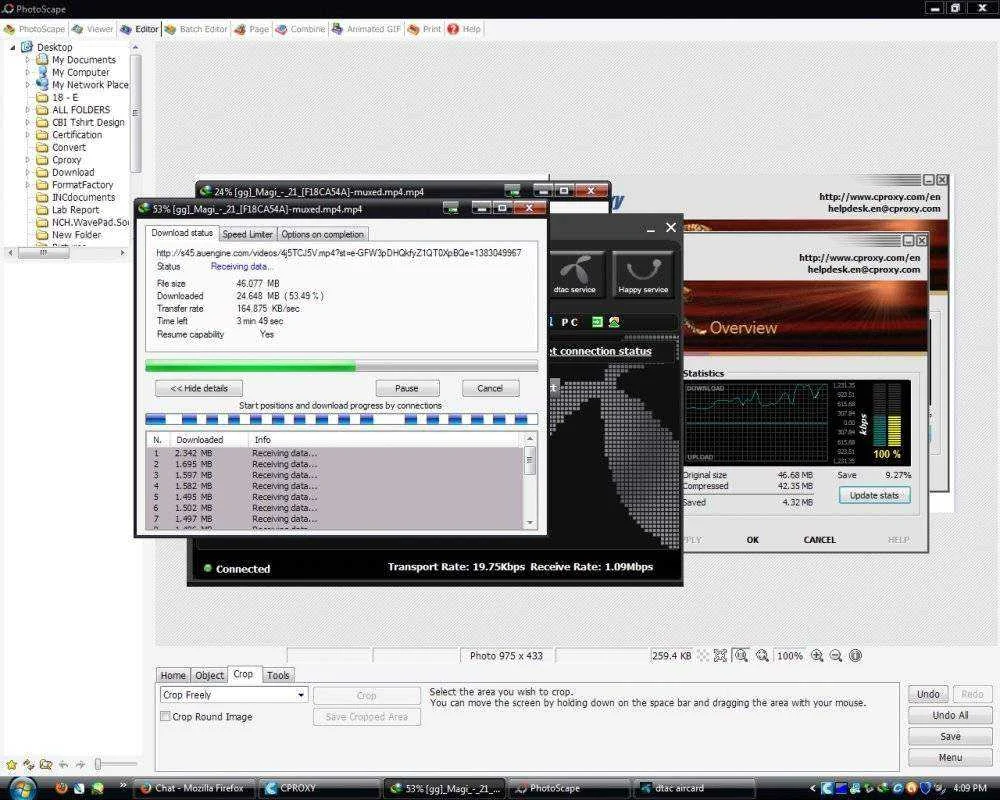1000x800 pixels.
Task: Click the Undo button
Action: [x=928, y=694]
